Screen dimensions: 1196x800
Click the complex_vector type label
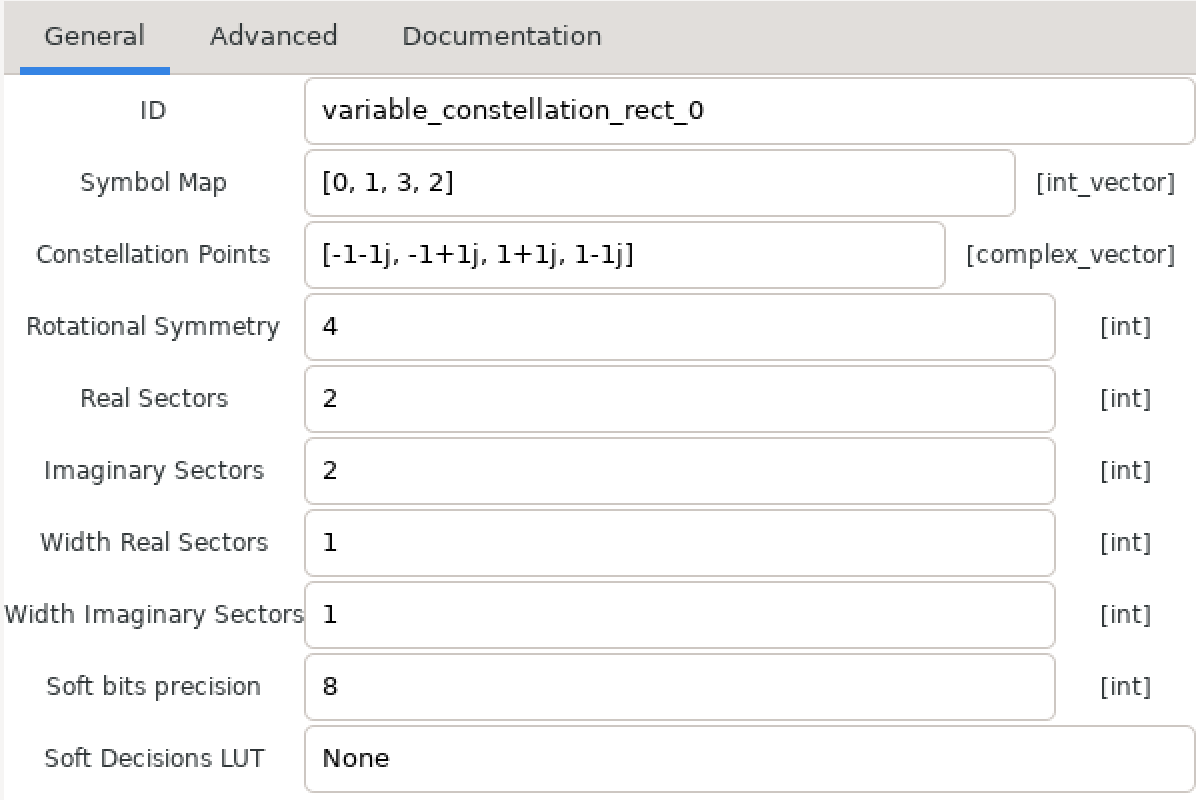click(1070, 255)
